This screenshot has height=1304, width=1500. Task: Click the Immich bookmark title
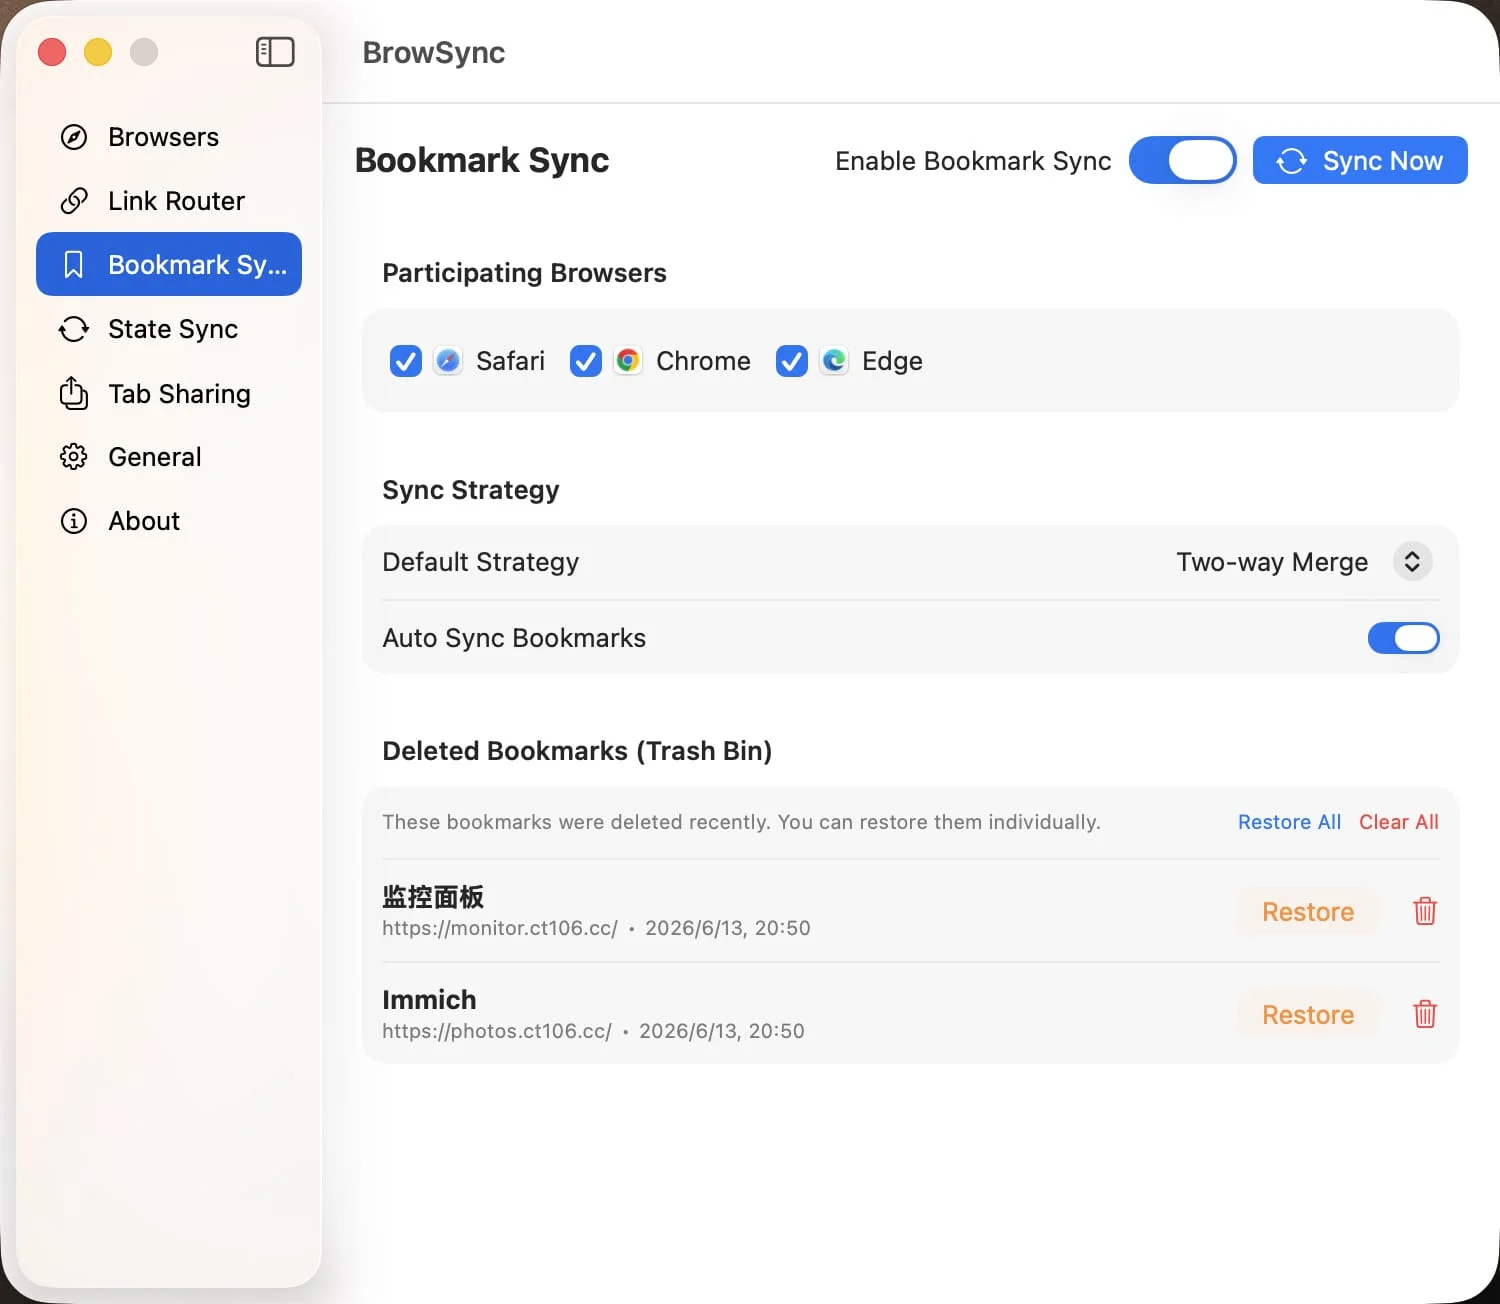(x=429, y=1000)
